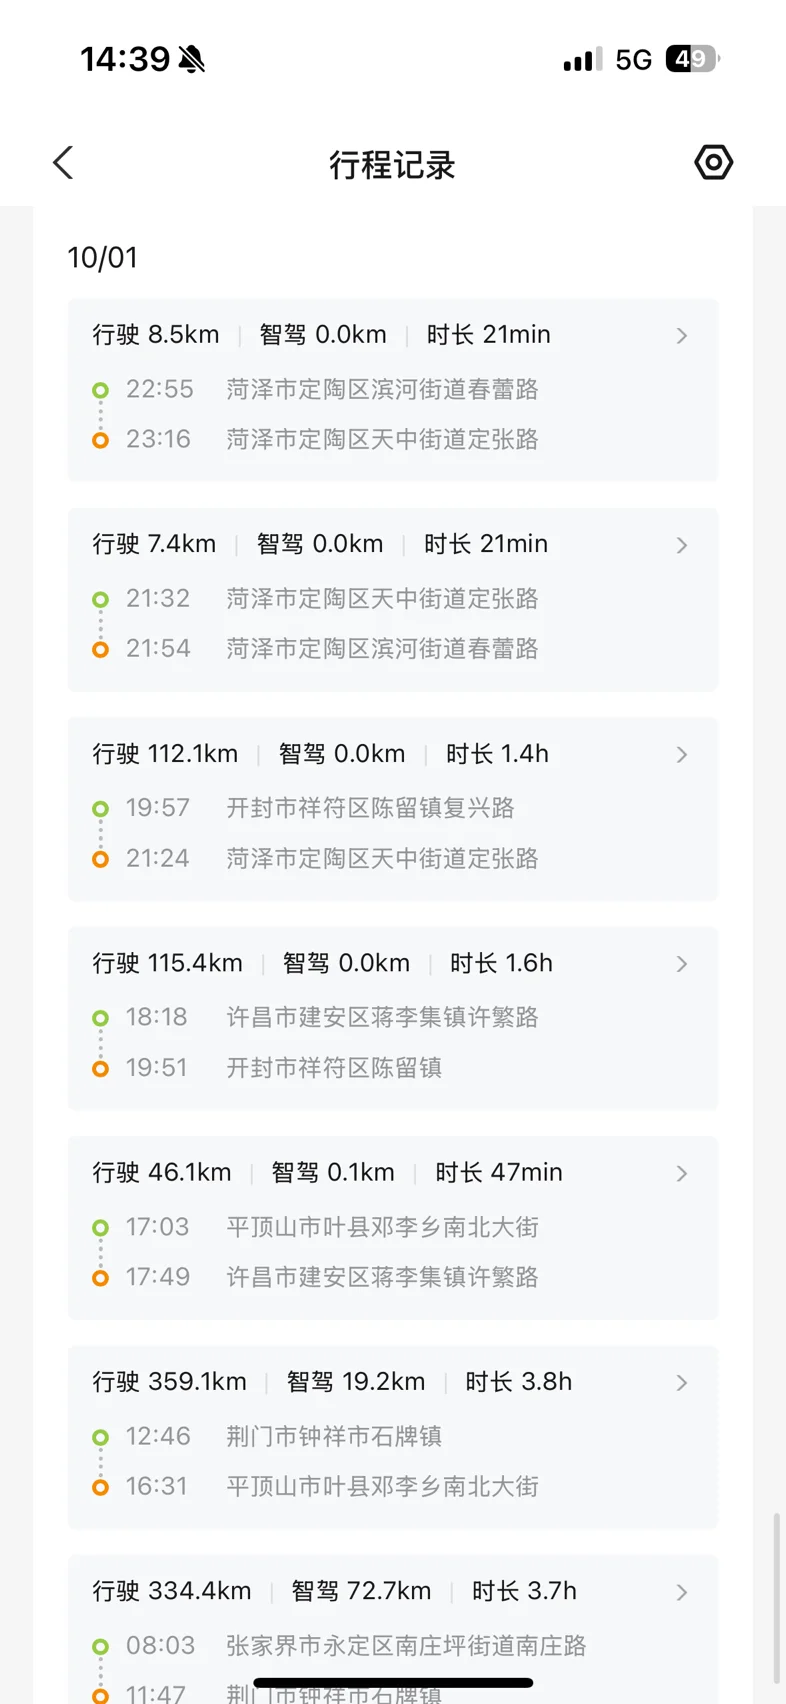
Task: Expand the 8.5km trip chevron
Action: (x=682, y=336)
